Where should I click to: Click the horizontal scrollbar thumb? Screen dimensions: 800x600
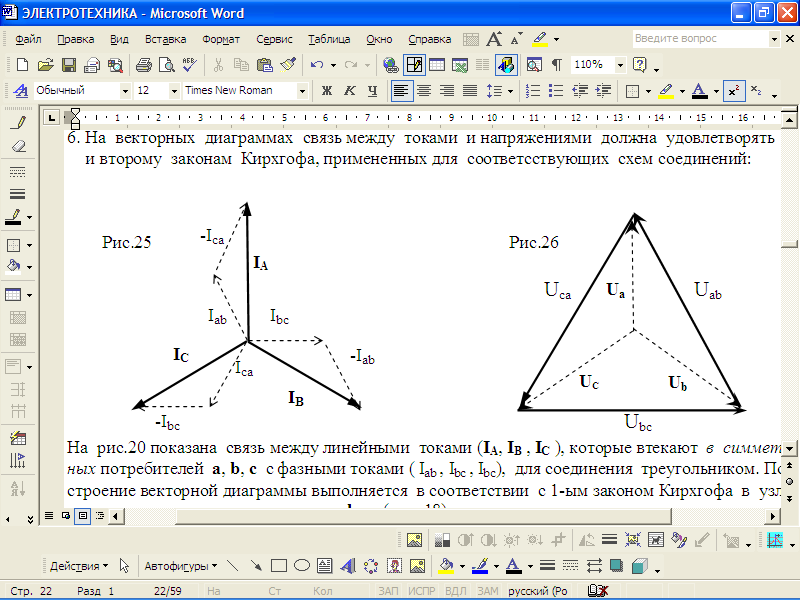click(423, 516)
